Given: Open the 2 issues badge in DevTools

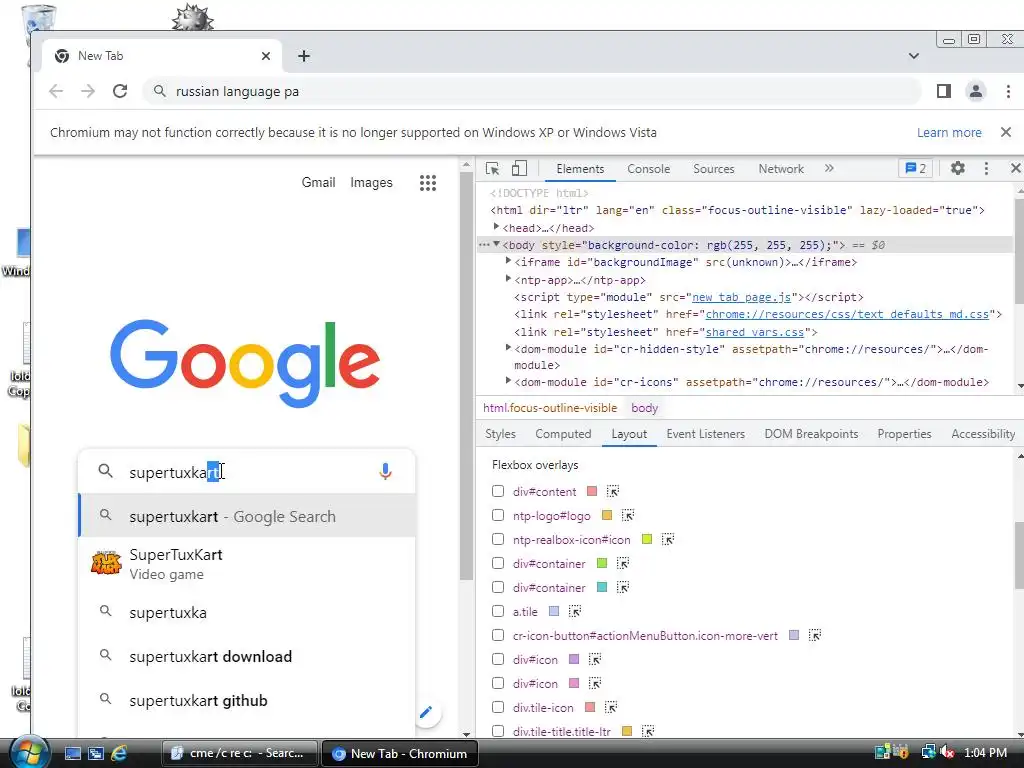Looking at the screenshot, I should [916, 168].
